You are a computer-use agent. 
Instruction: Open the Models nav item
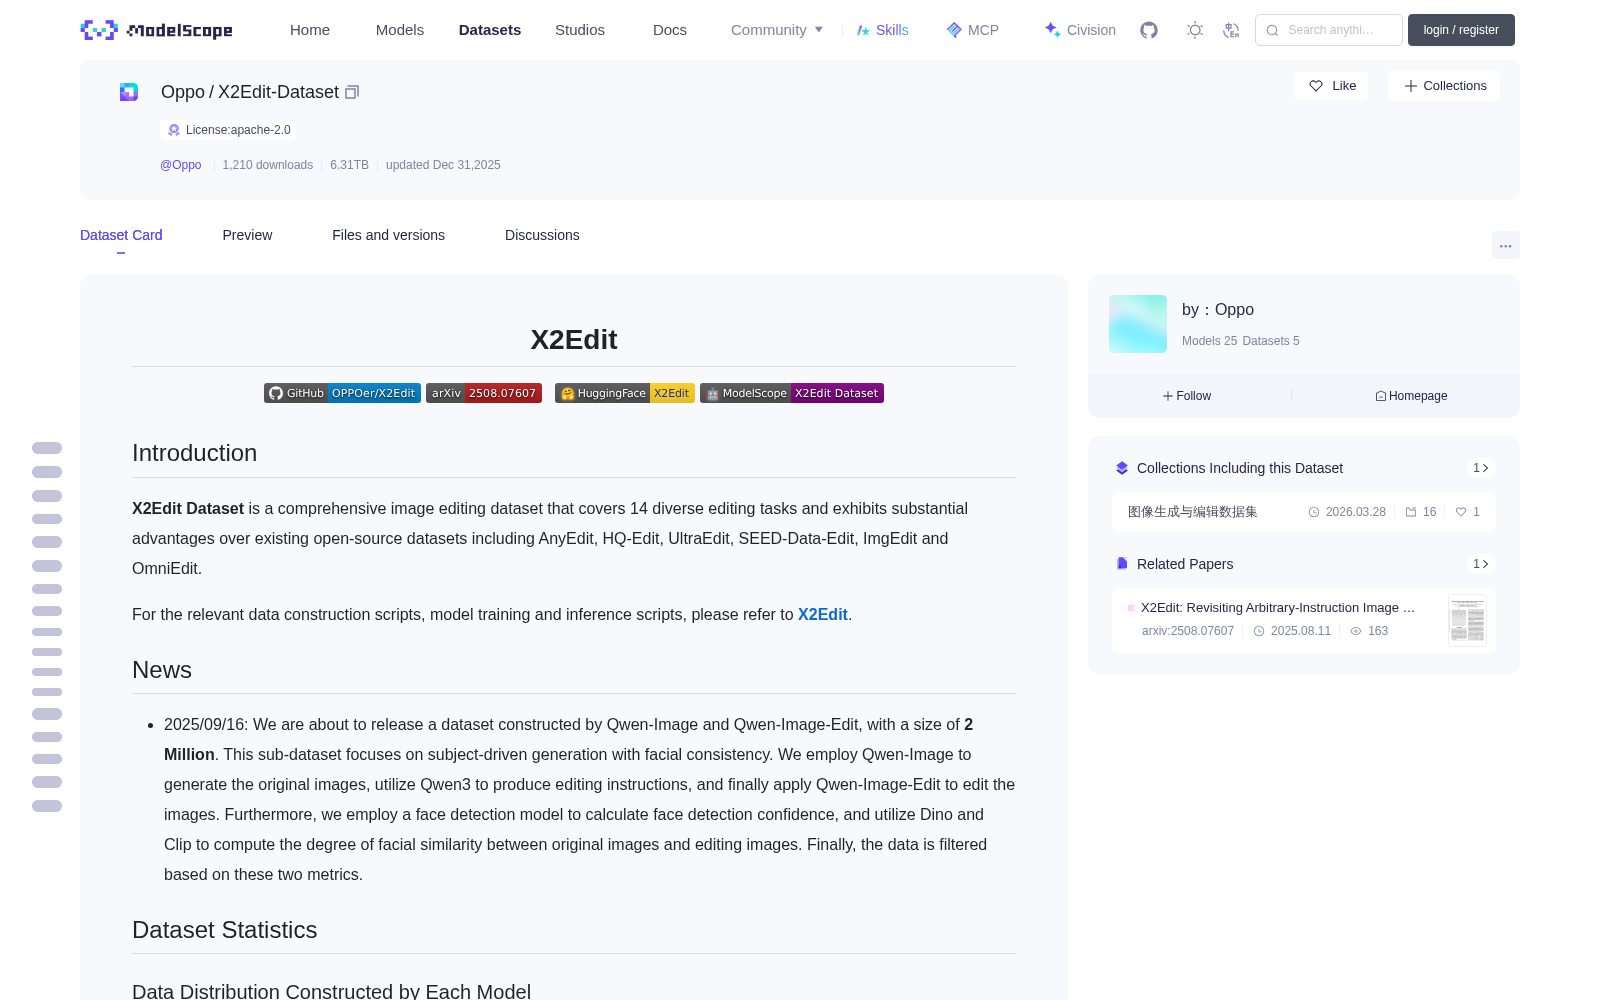click(x=400, y=30)
